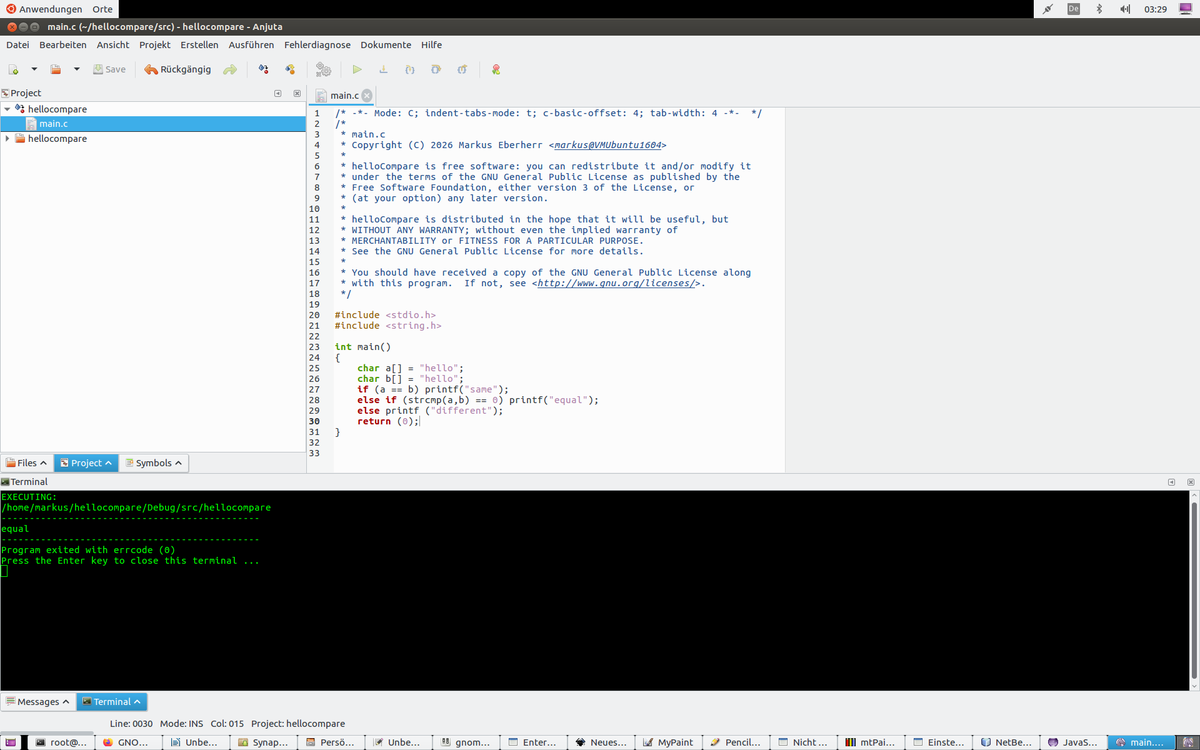Minimize the Terminal panel with its iconify button
1200x750 pixels.
(x=1171, y=482)
